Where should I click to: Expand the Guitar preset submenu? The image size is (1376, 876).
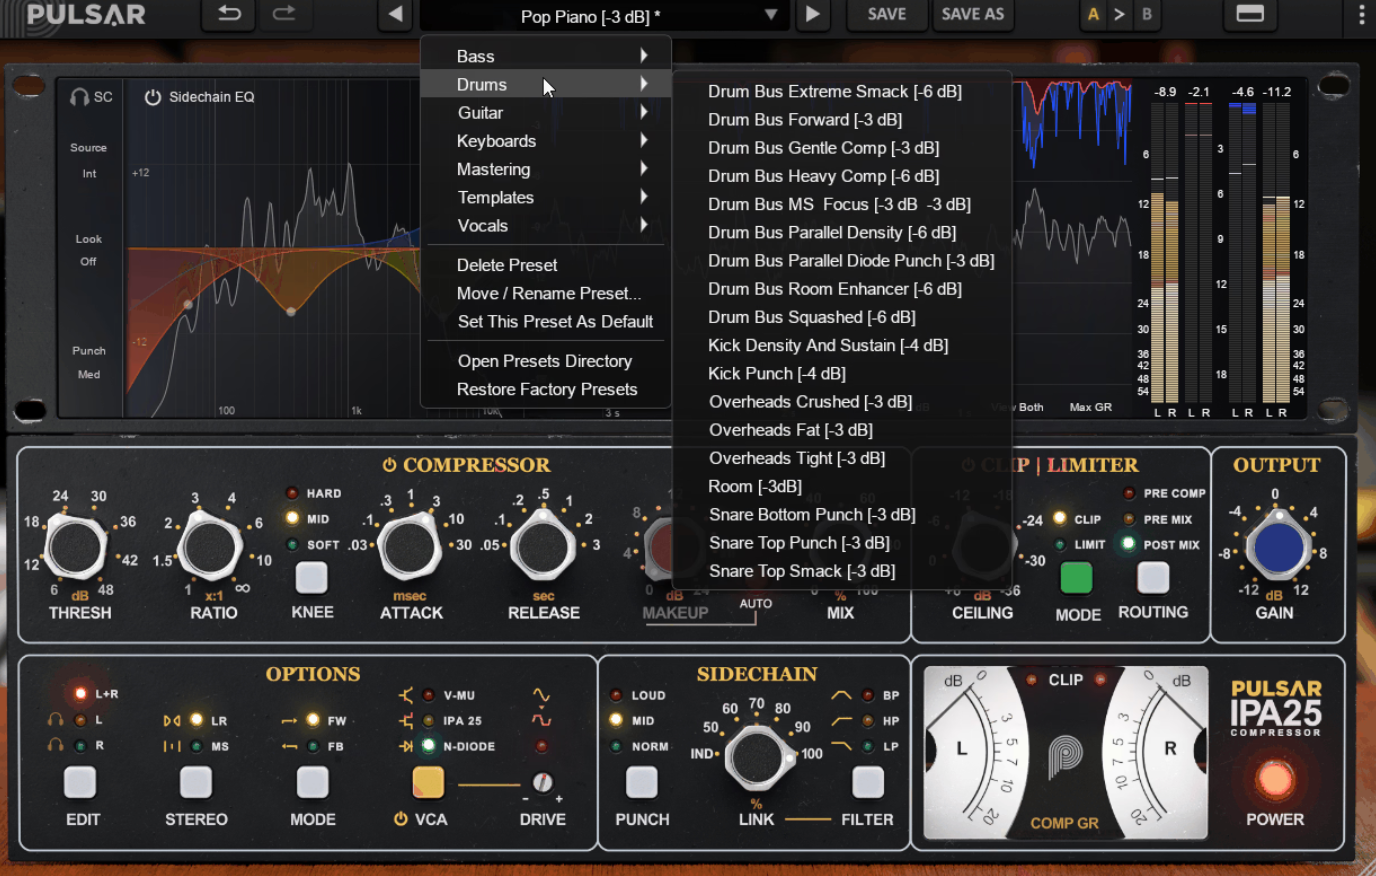[x=546, y=113]
